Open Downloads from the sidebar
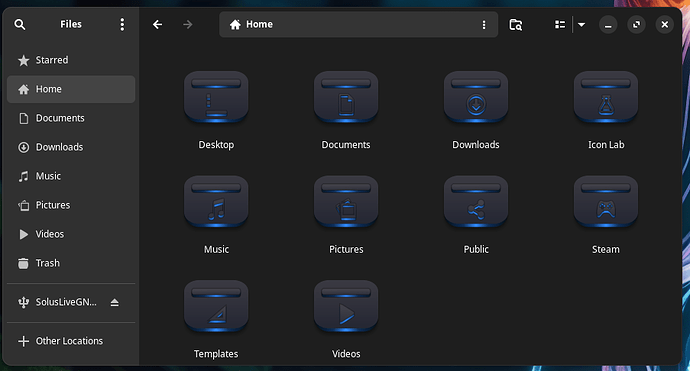 (71, 147)
